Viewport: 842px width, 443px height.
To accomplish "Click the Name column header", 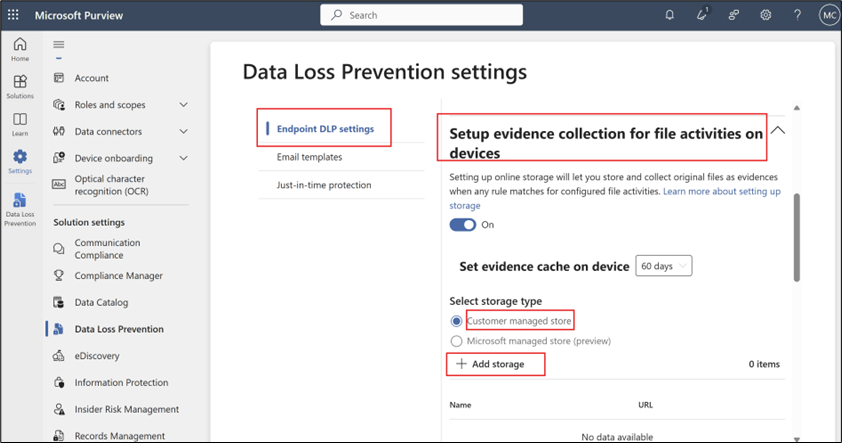I will click(460, 405).
